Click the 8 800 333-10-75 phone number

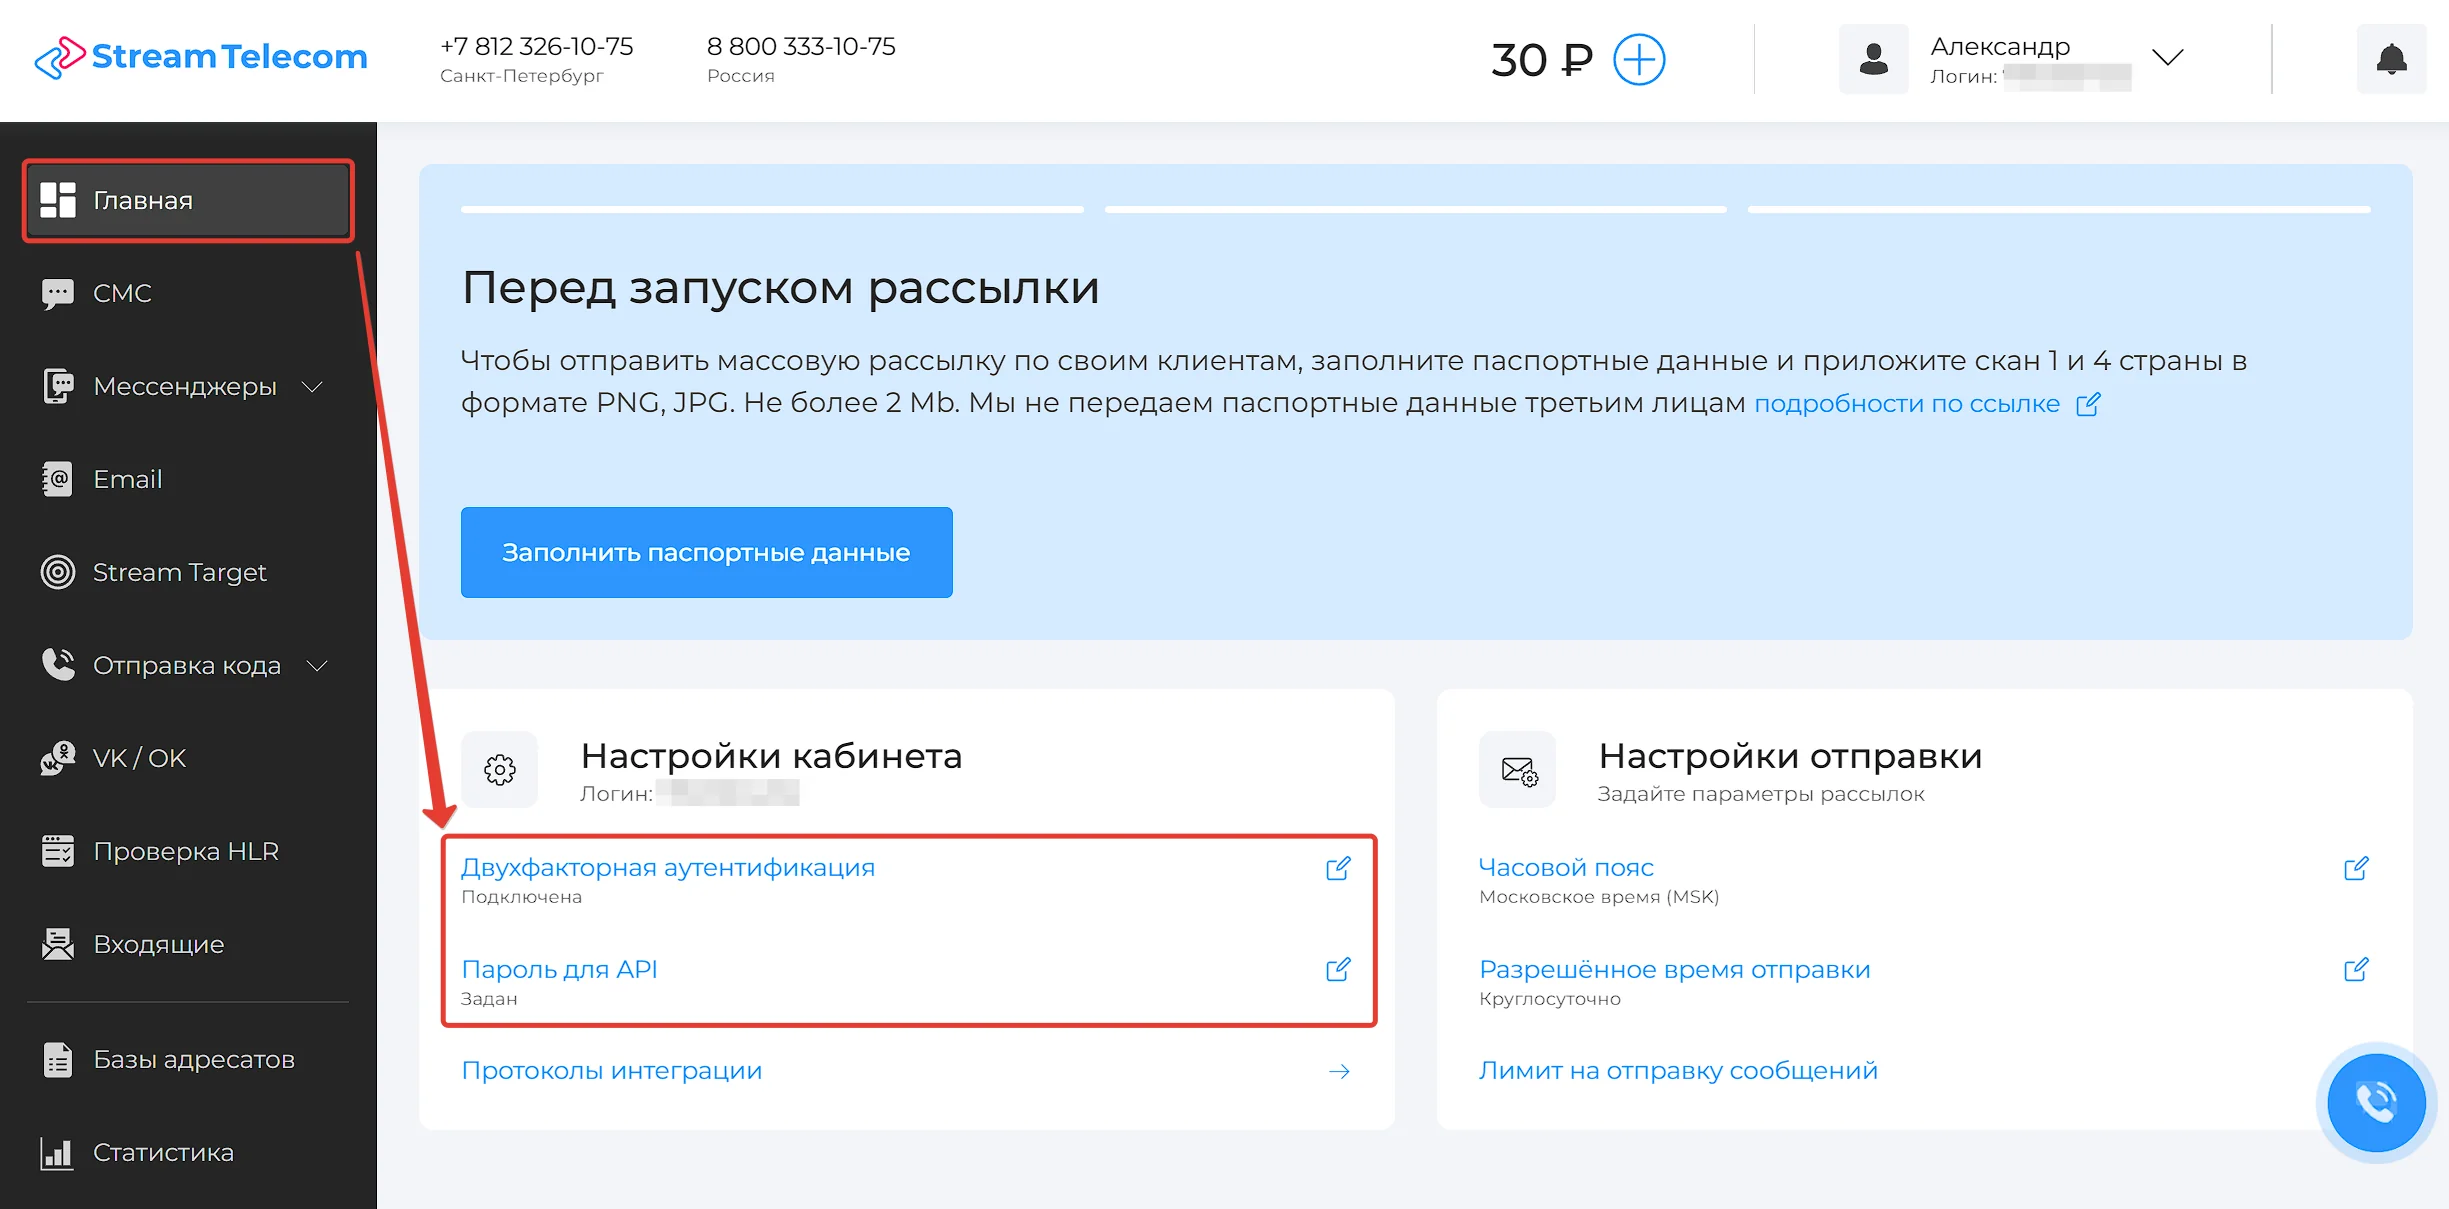click(x=801, y=46)
